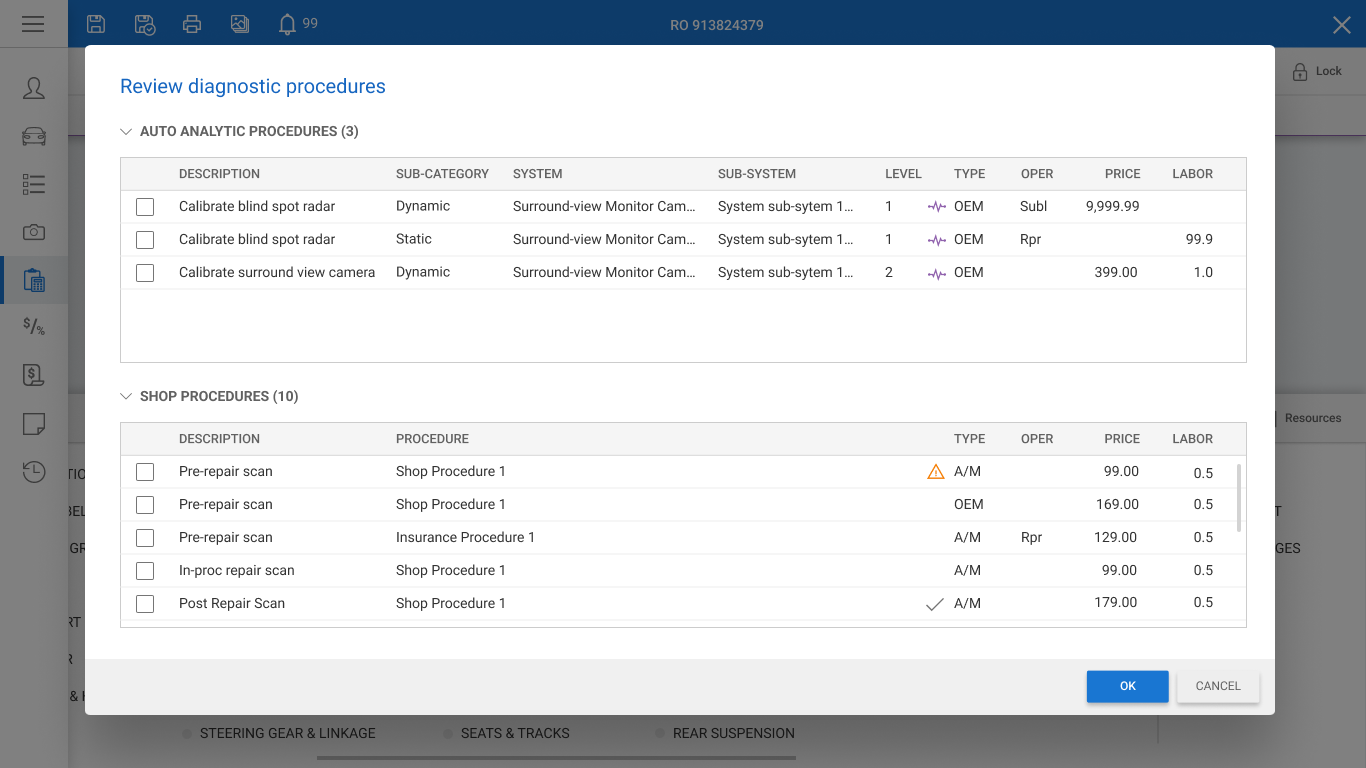Open the camera photos sidebar icon
Image resolution: width=1366 pixels, height=768 pixels.
[x=34, y=232]
